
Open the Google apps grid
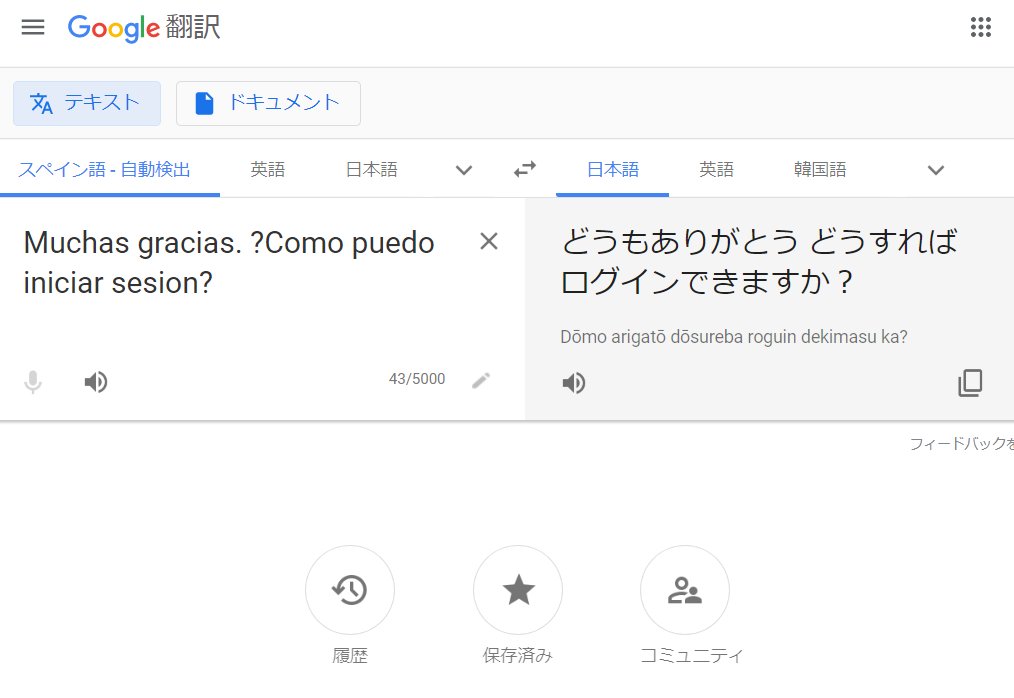[x=980, y=27]
